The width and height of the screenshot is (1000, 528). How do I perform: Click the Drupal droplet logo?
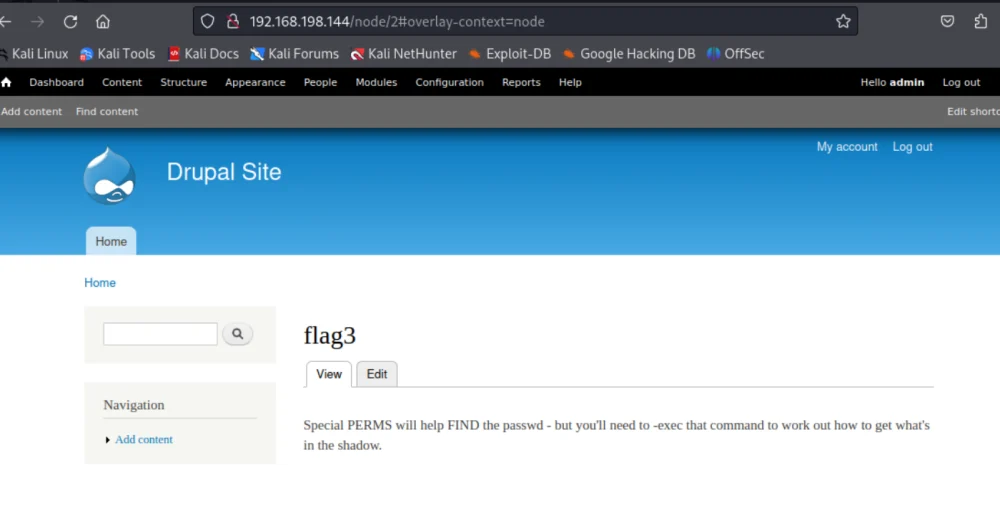click(x=110, y=176)
